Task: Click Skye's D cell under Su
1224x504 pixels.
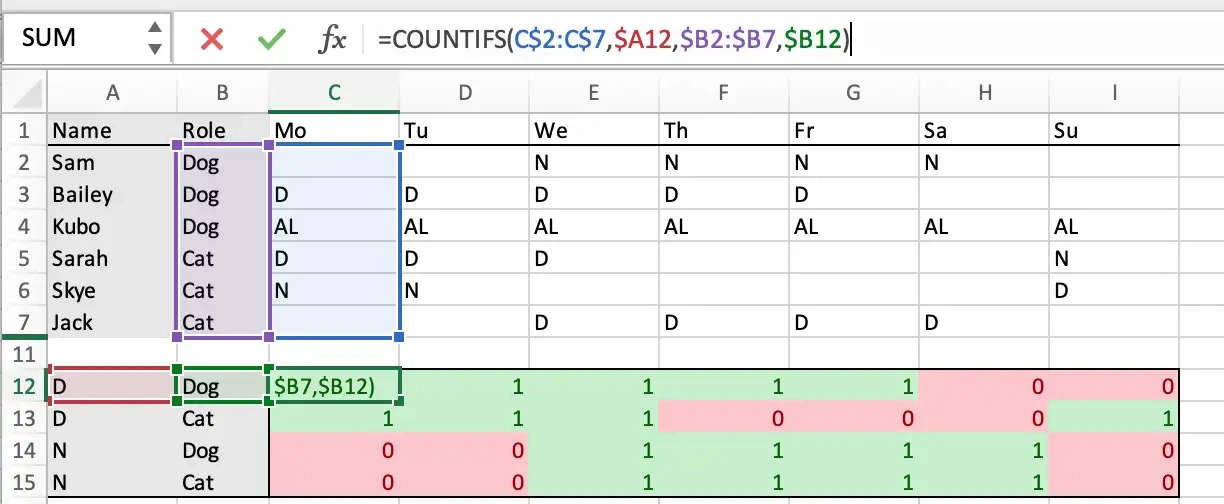Action: (x=1114, y=290)
